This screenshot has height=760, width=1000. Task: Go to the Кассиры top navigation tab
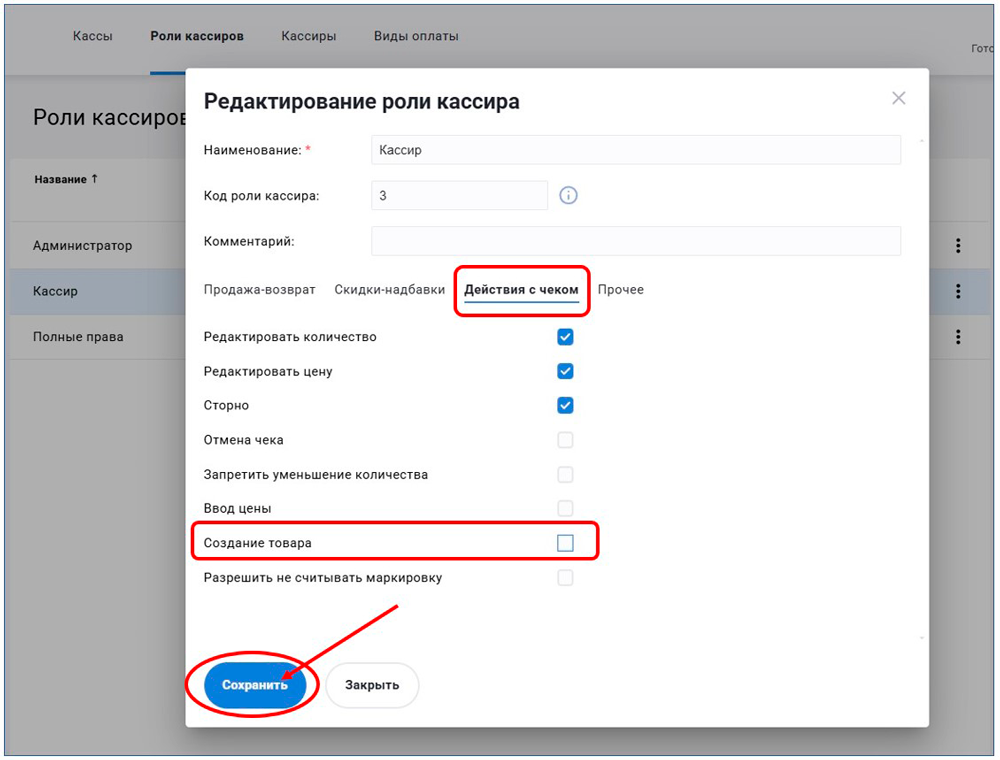click(308, 36)
